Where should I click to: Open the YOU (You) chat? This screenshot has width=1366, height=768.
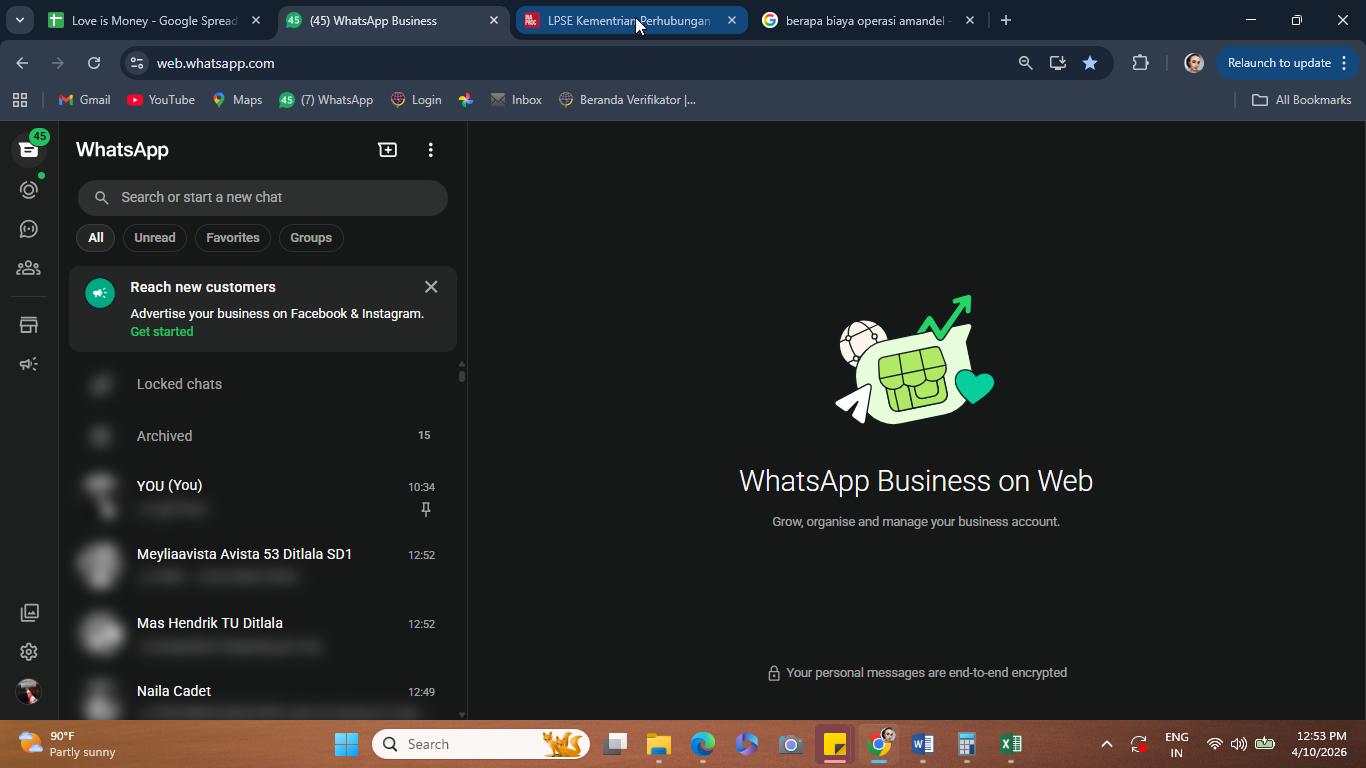point(263,497)
